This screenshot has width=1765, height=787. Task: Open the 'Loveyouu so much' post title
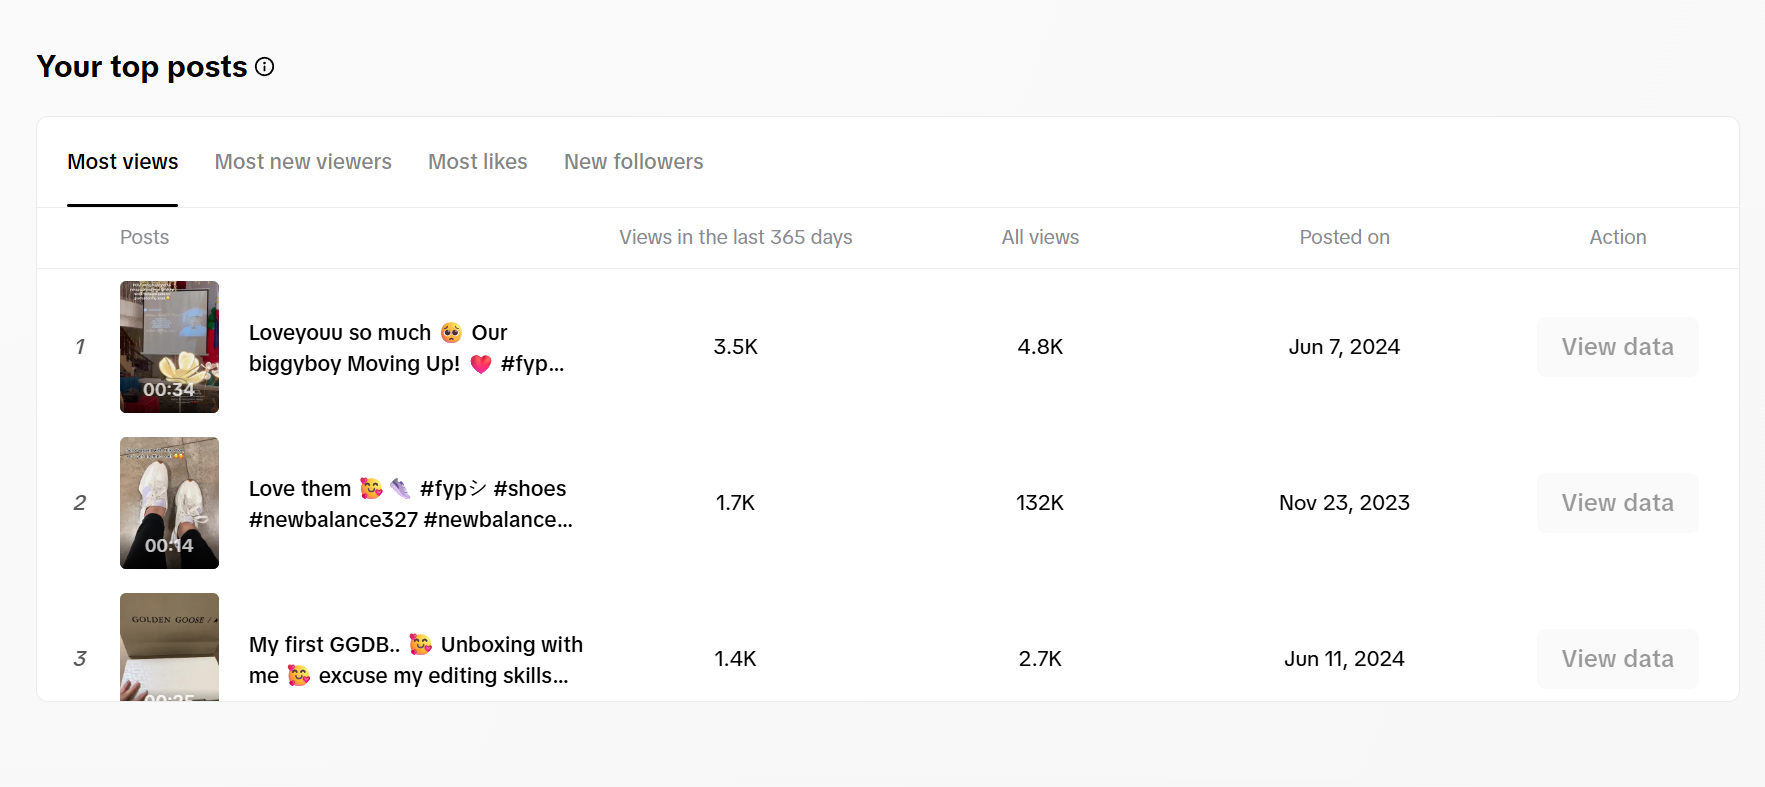406,348
